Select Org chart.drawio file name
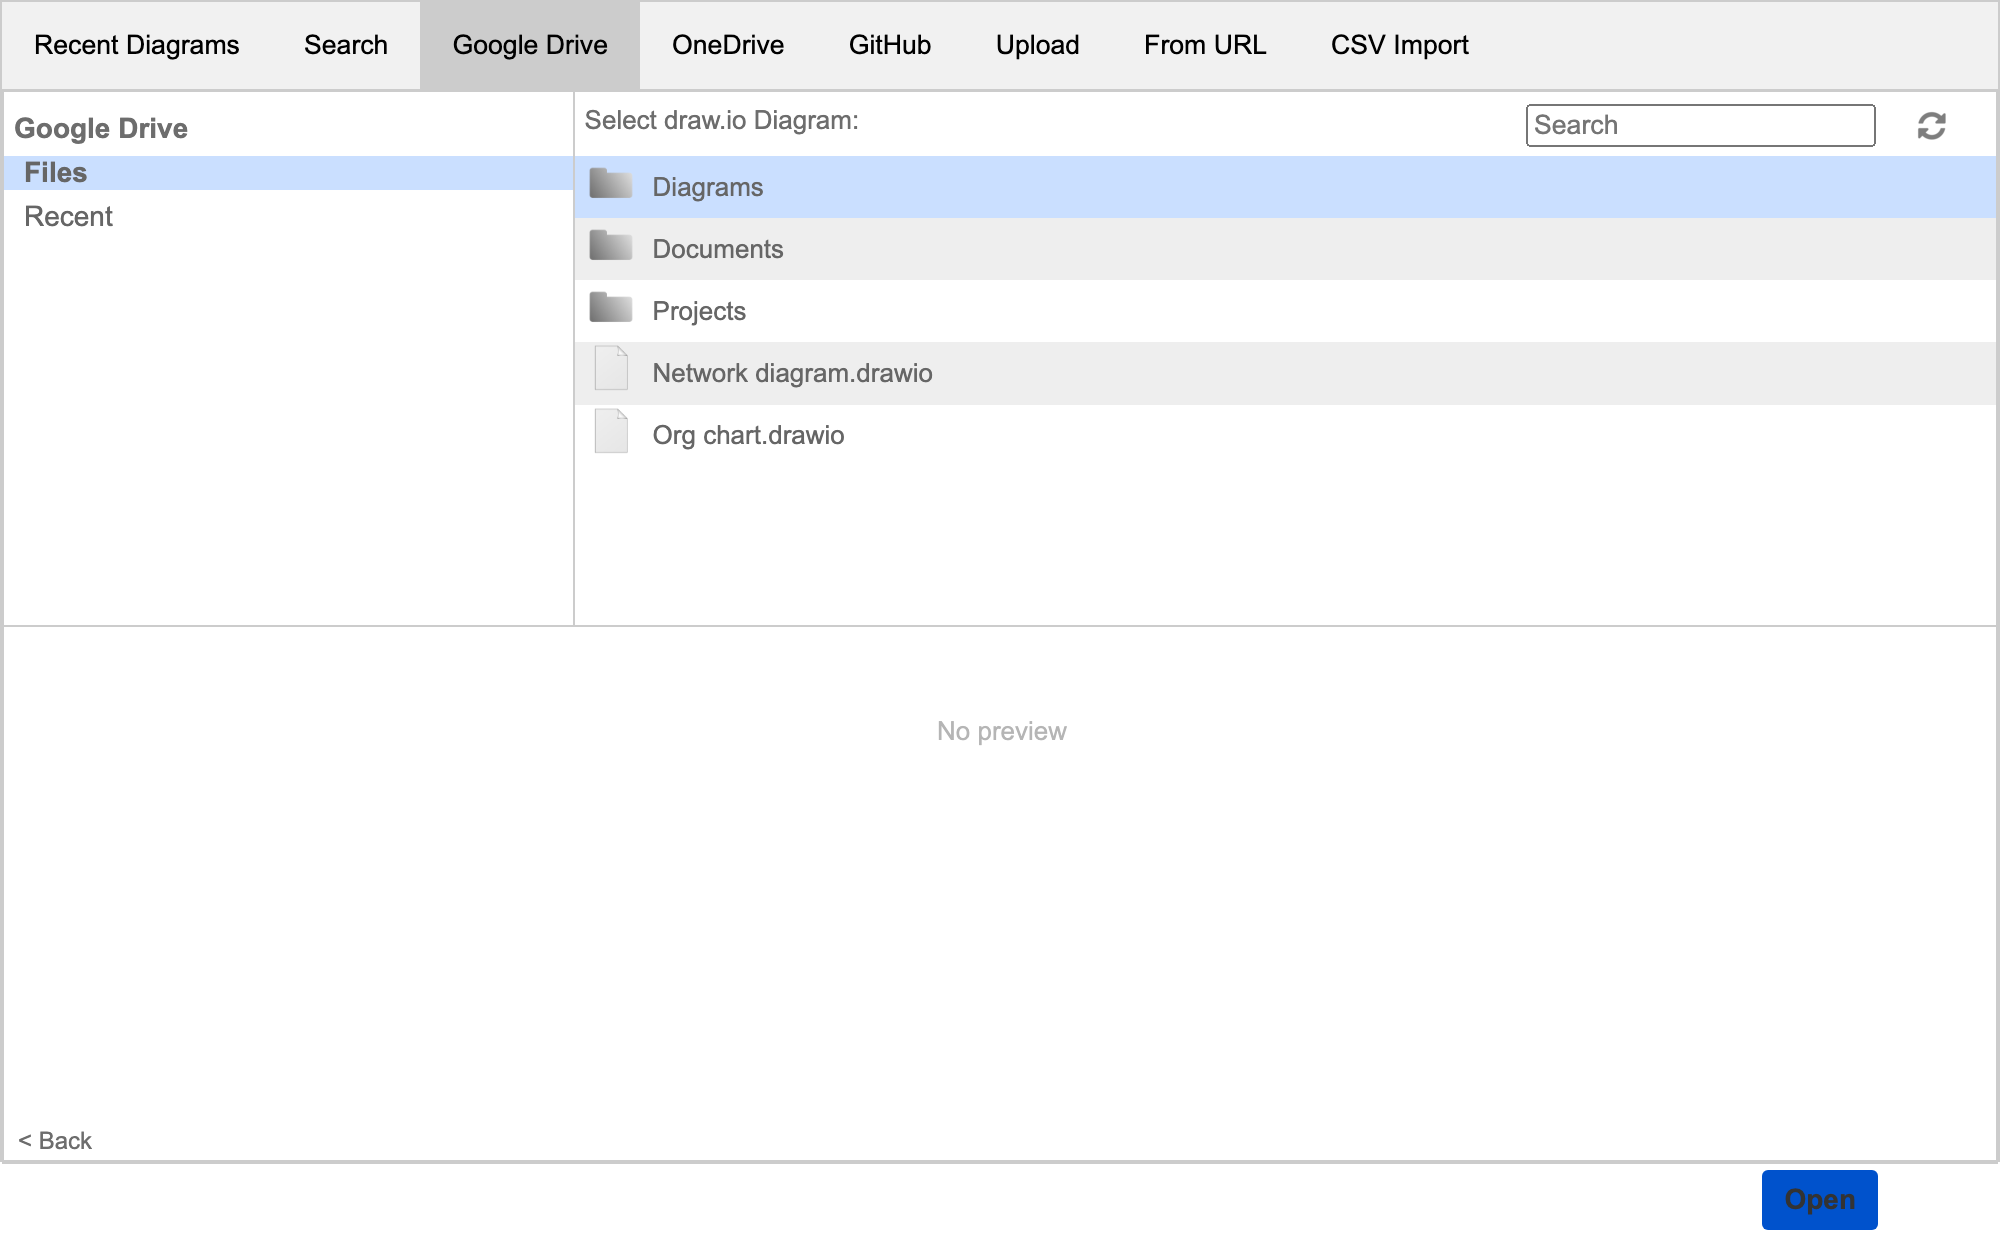This screenshot has height=1240, width=2000. pyautogui.click(x=749, y=435)
